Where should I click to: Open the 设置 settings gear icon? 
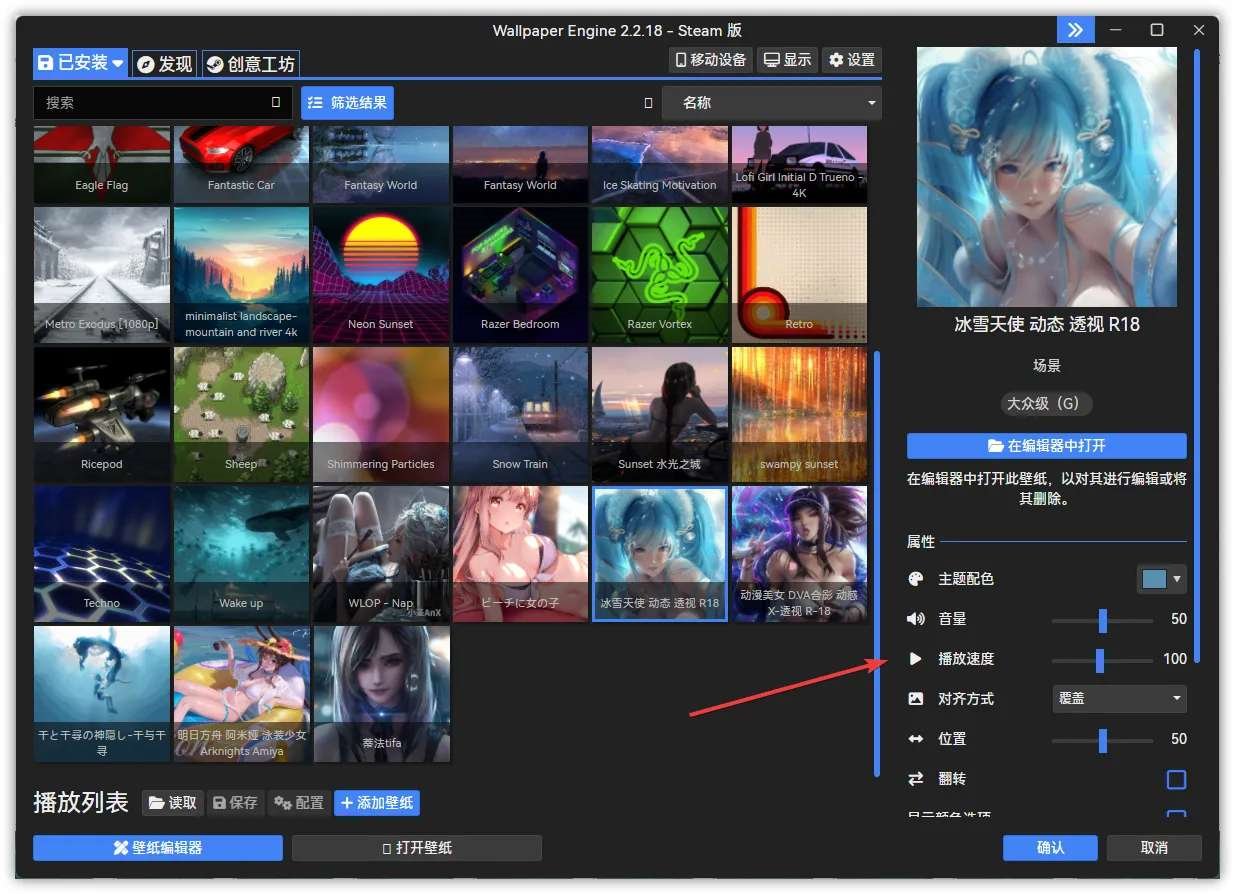pos(834,59)
